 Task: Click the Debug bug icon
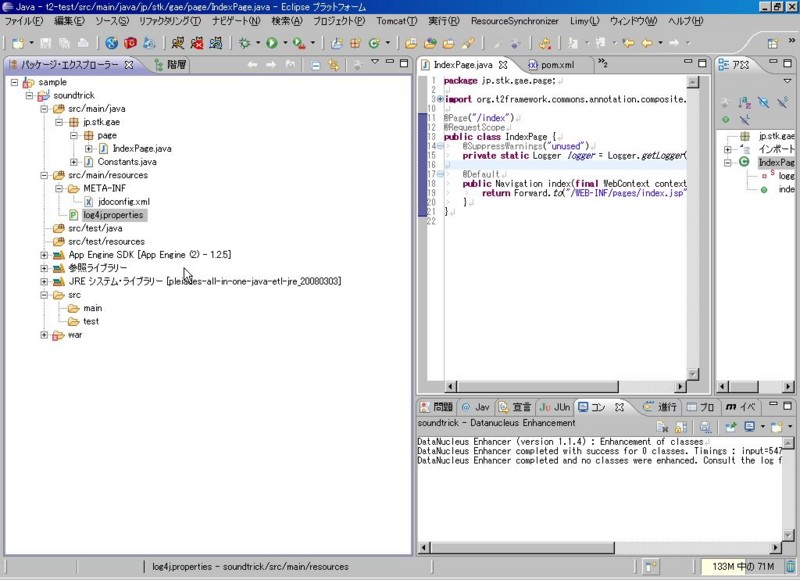tap(245, 43)
